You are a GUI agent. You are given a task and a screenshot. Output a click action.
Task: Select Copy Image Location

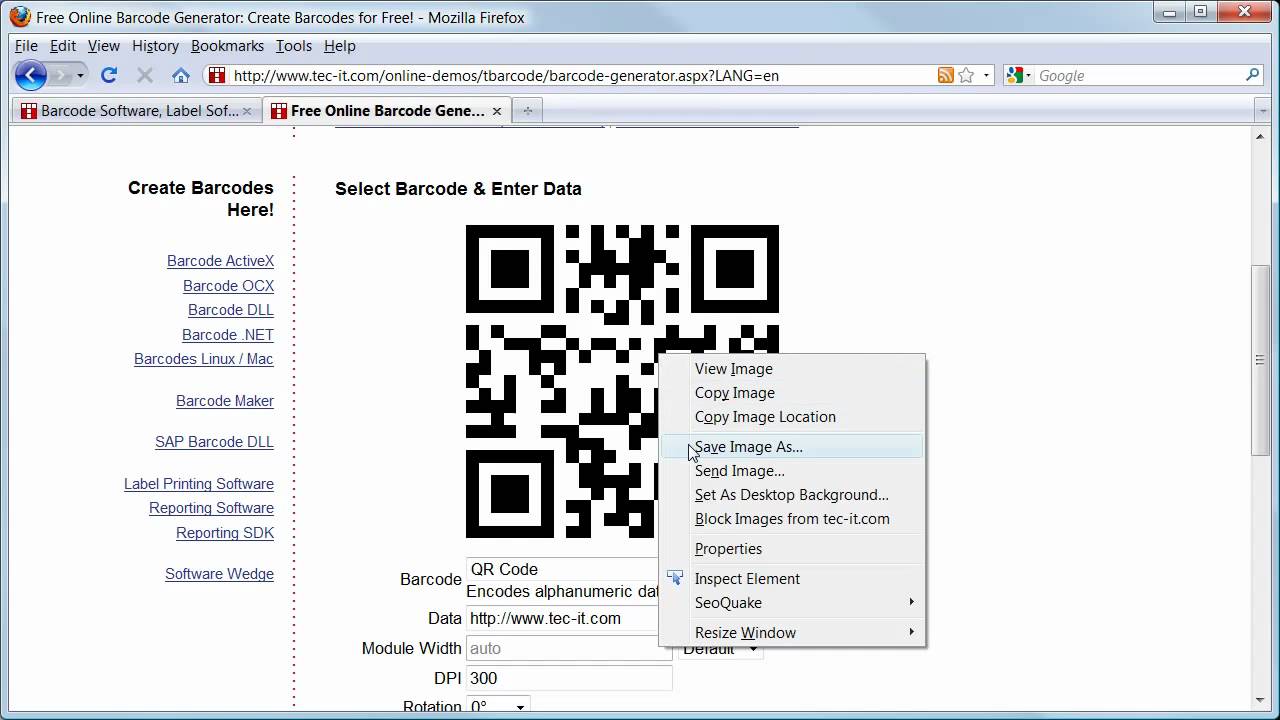click(x=792, y=417)
